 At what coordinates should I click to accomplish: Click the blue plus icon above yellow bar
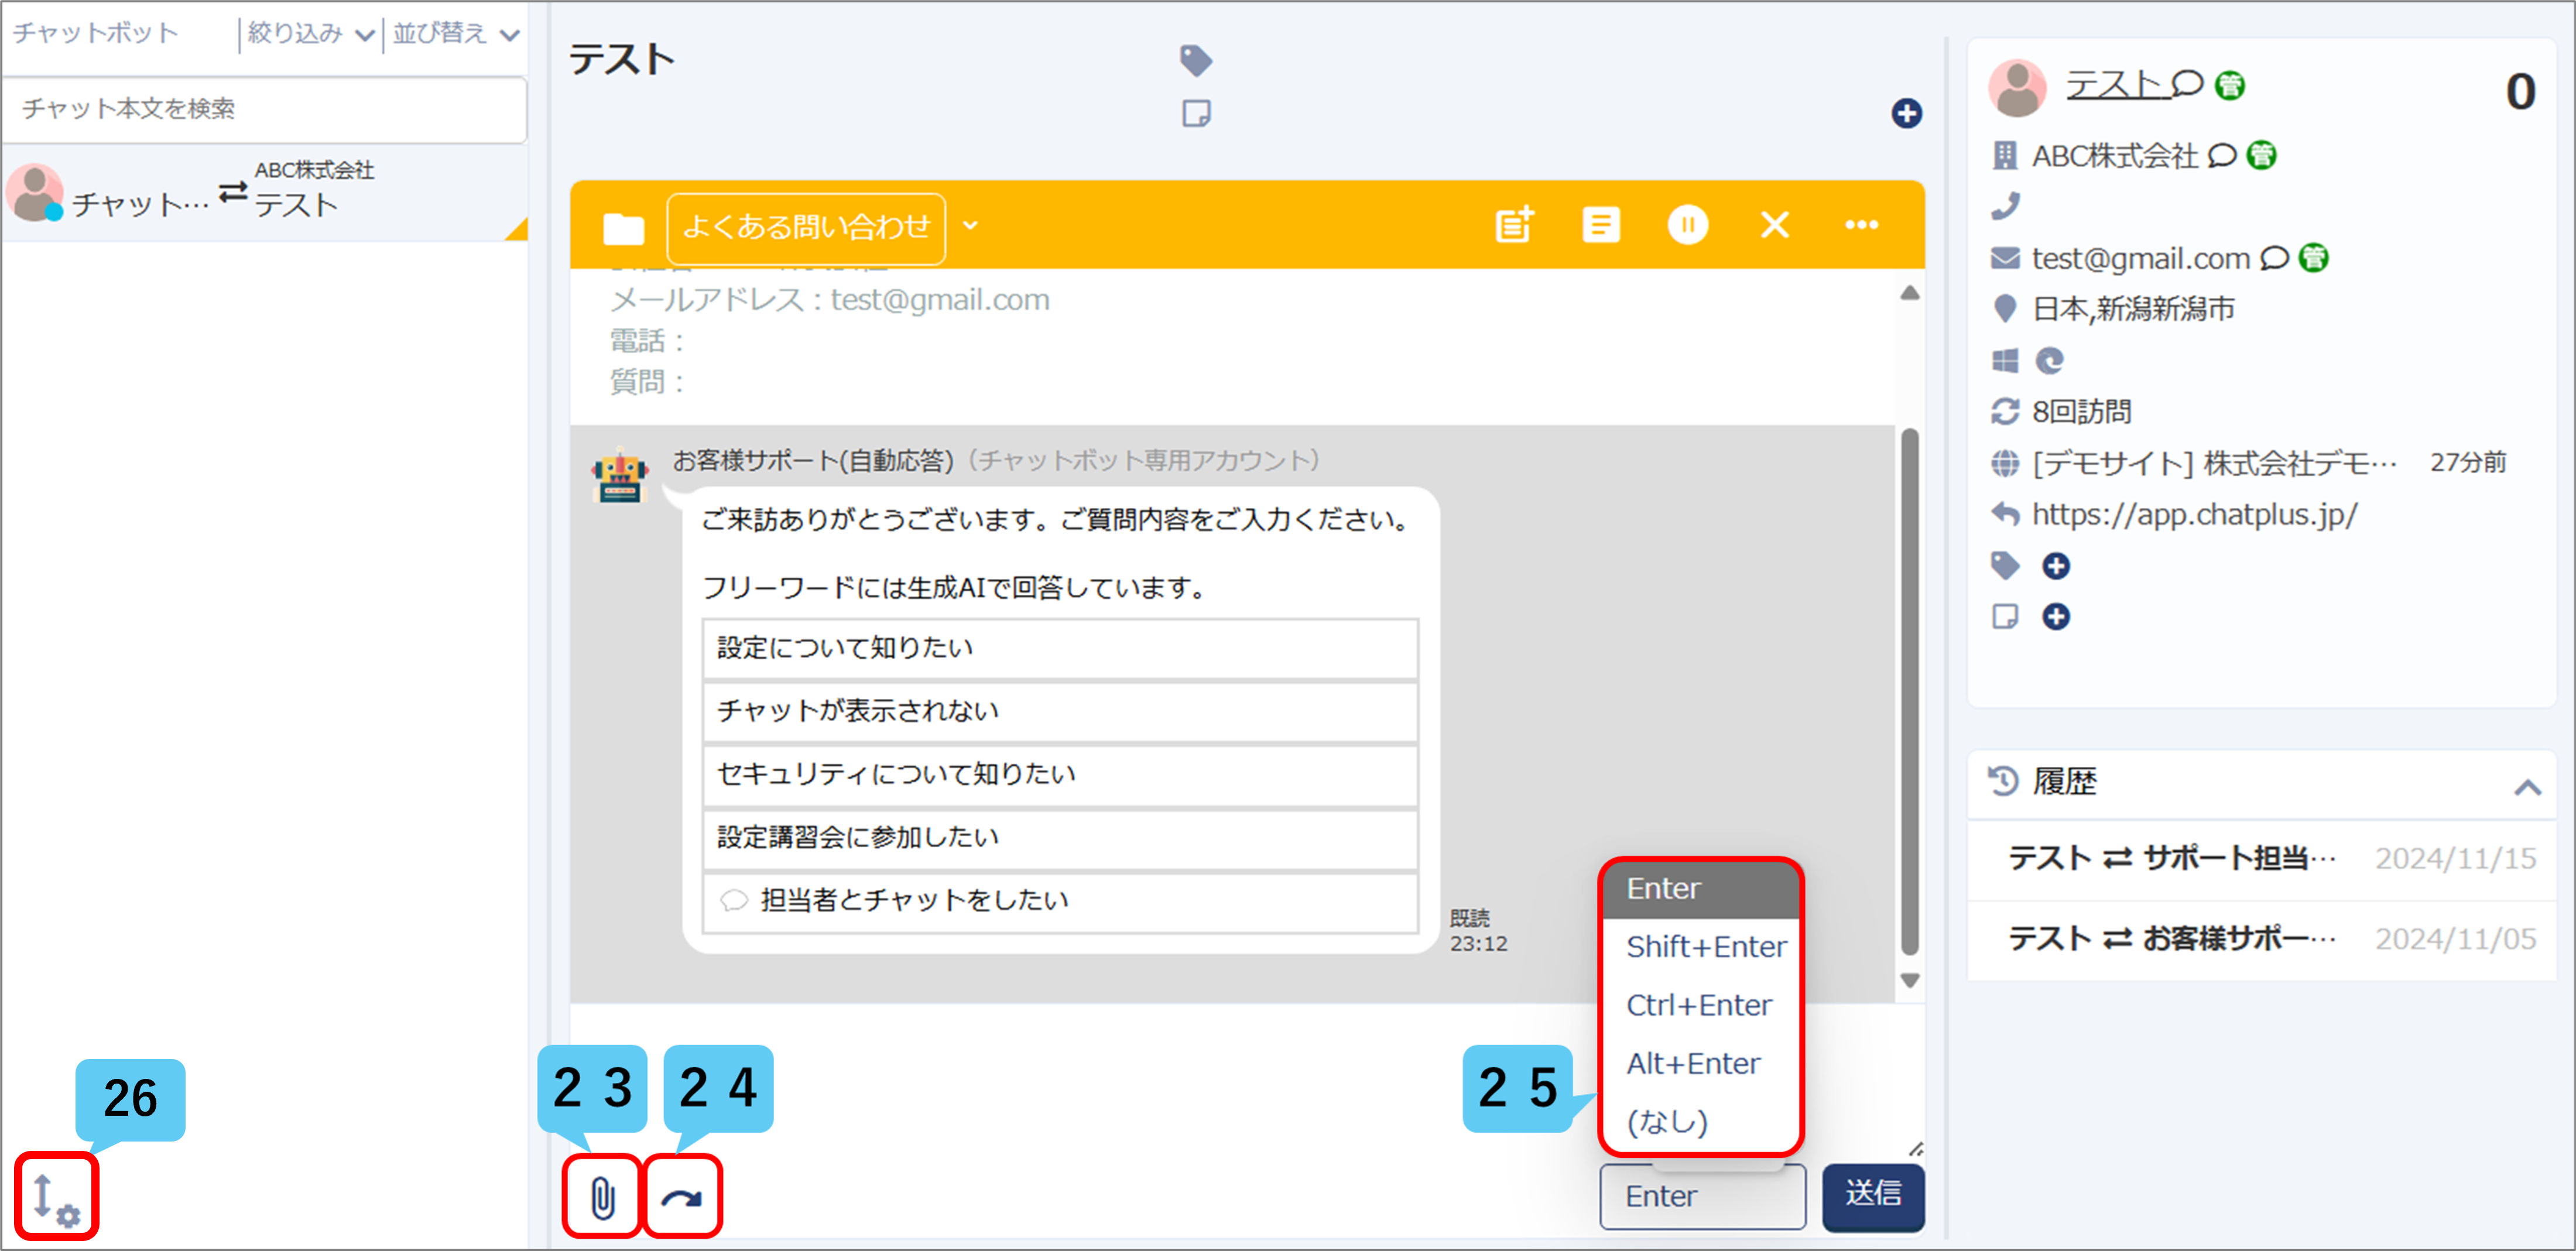tap(1906, 113)
